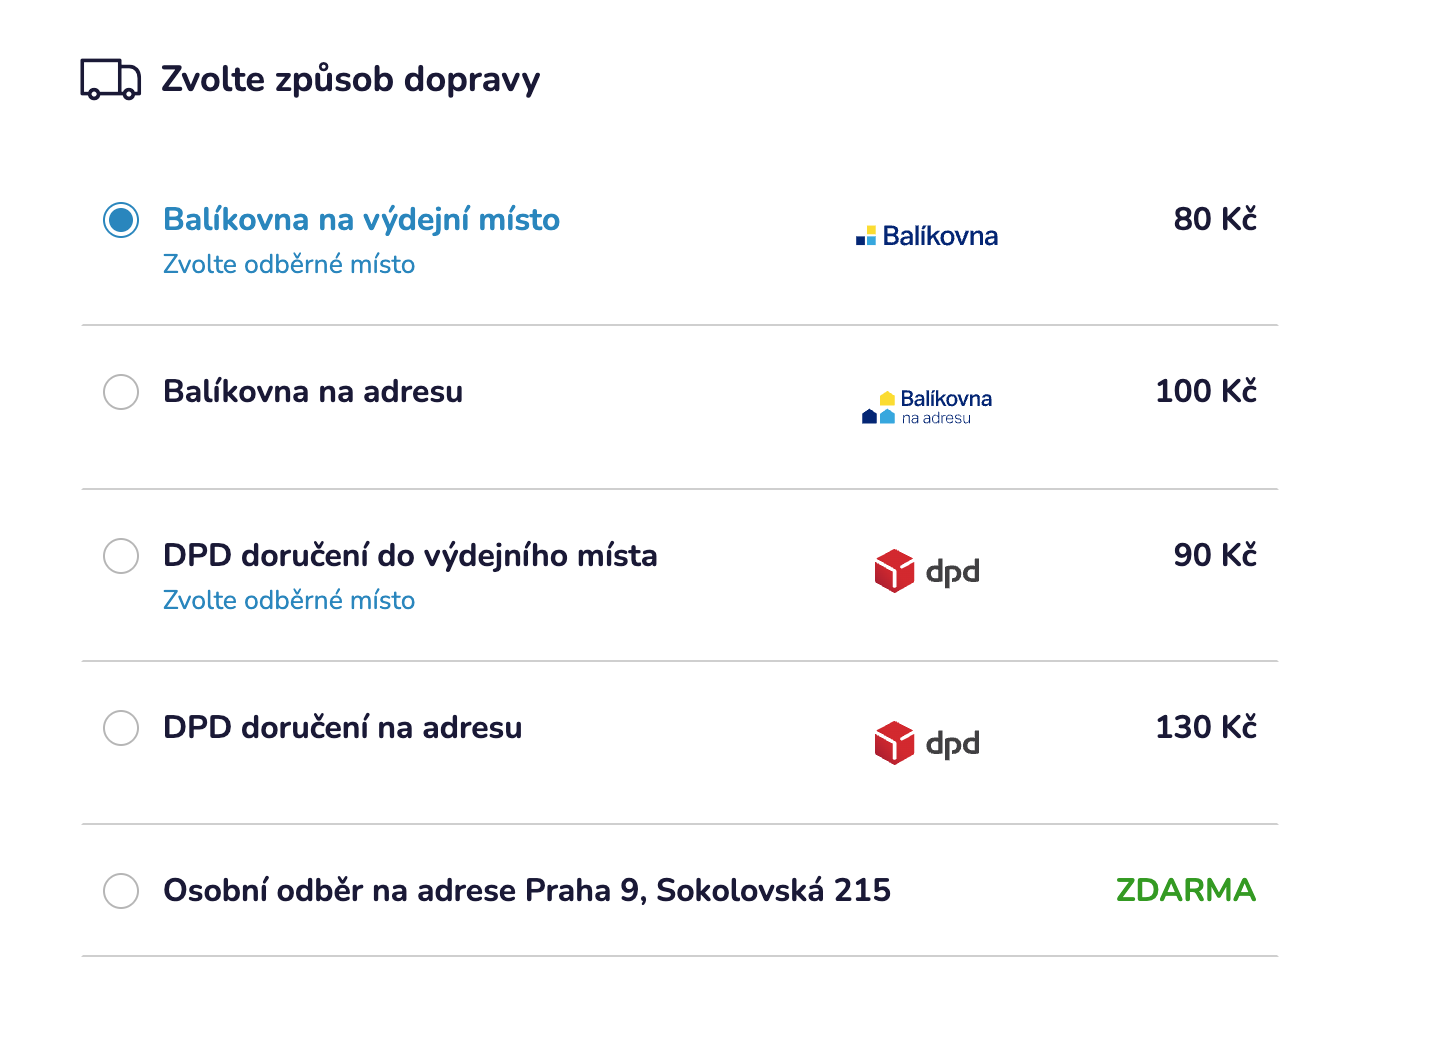Click the Zvolte způsob dopravy heading

[x=350, y=80]
